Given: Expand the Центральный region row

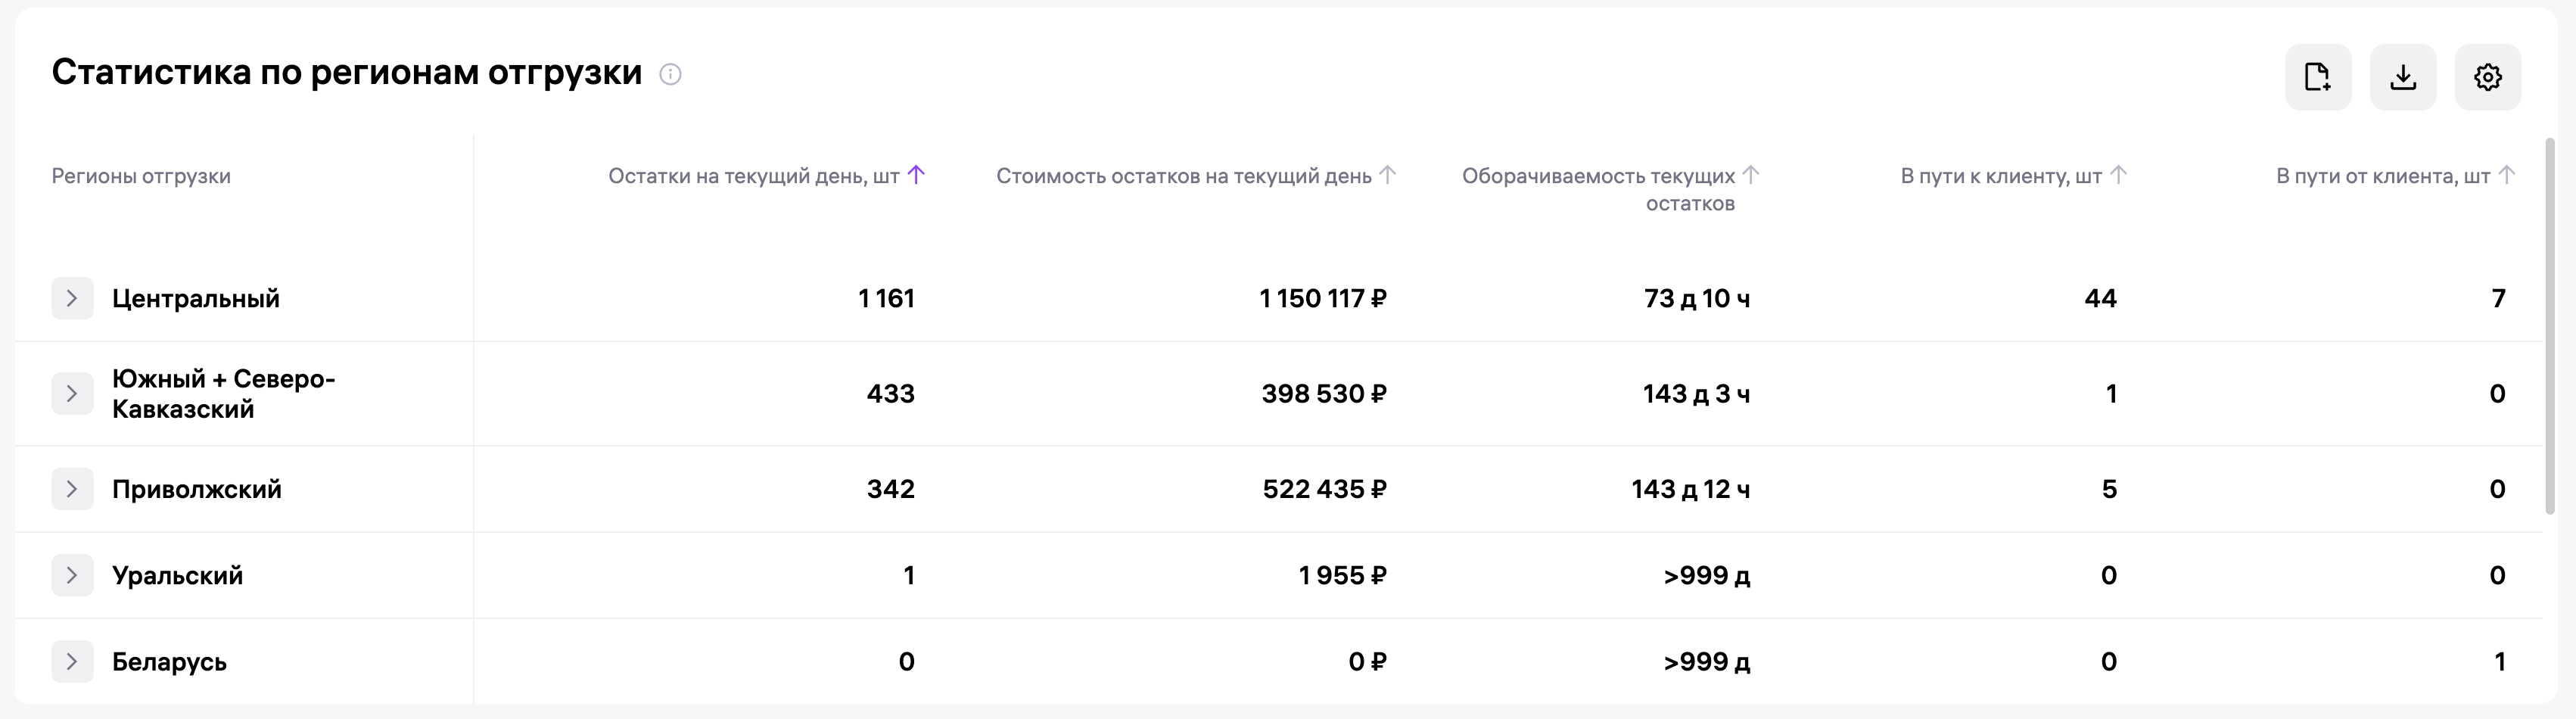Looking at the screenshot, I should [72, 298].
